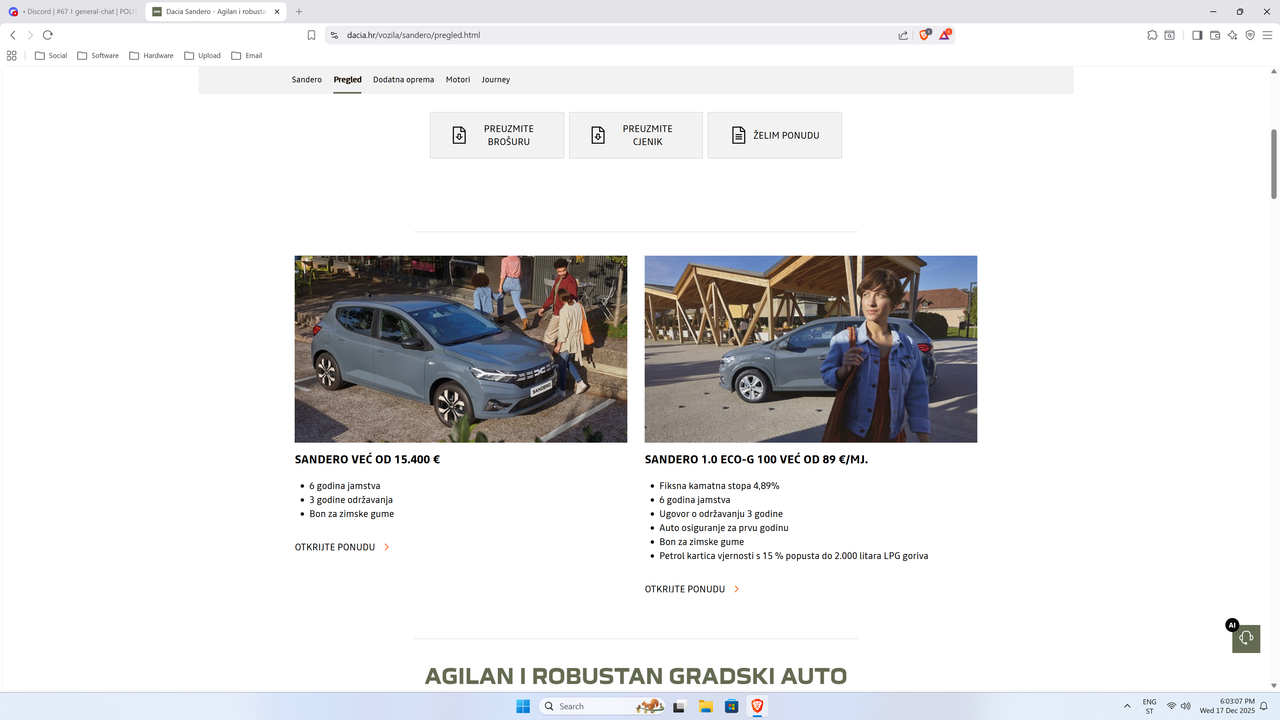This screenshot has width=1280, height=720.
Task: Open Task View from taskbar
Action: (679, 706)
